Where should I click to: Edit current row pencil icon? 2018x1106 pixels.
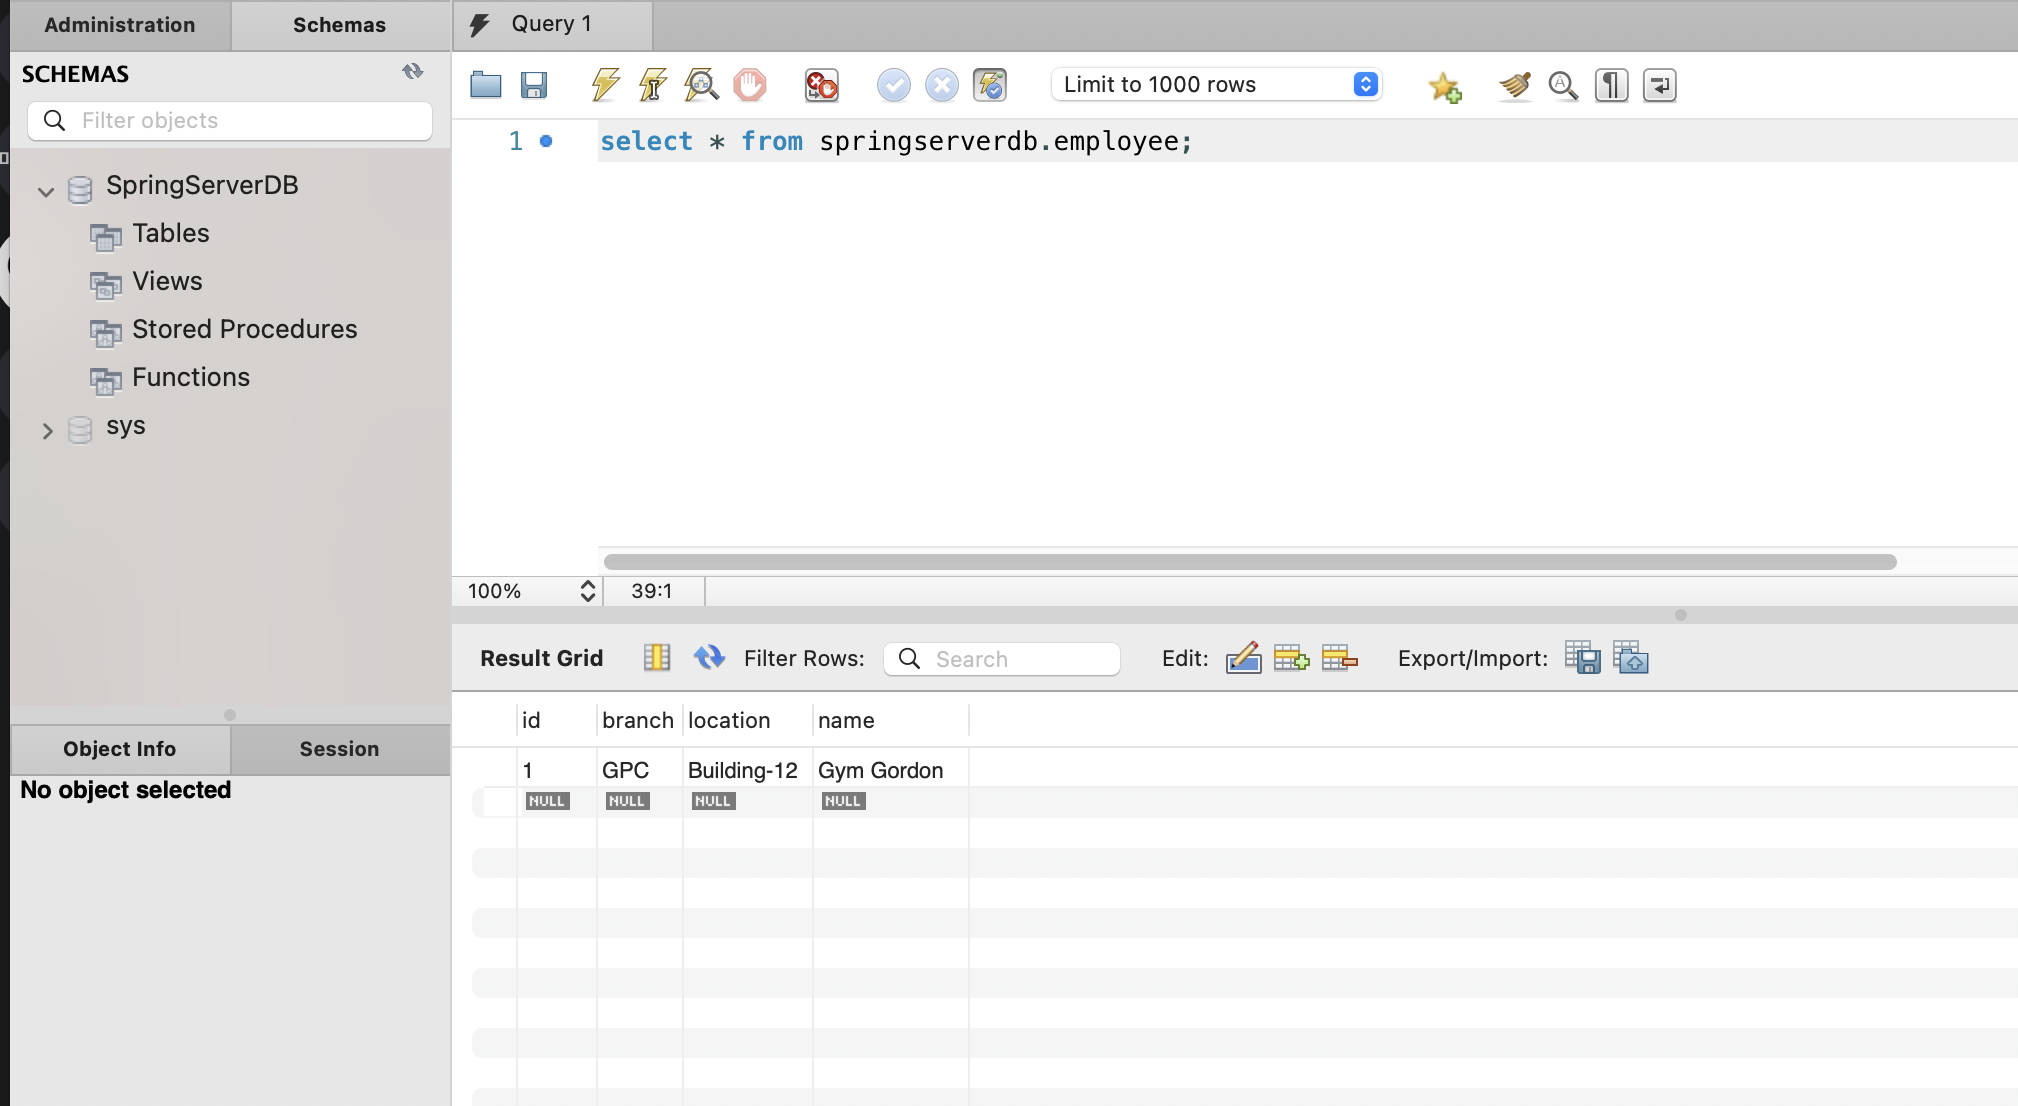pos(1243,658)
